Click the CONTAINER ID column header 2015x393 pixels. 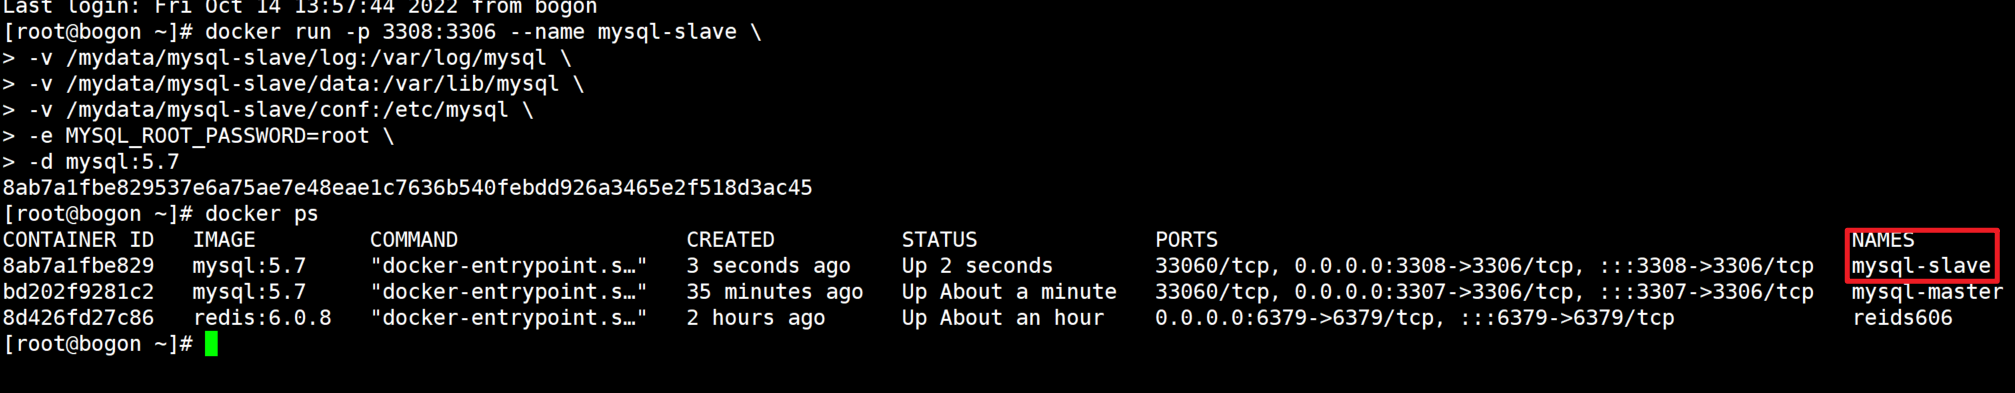(x=79, y=240)
